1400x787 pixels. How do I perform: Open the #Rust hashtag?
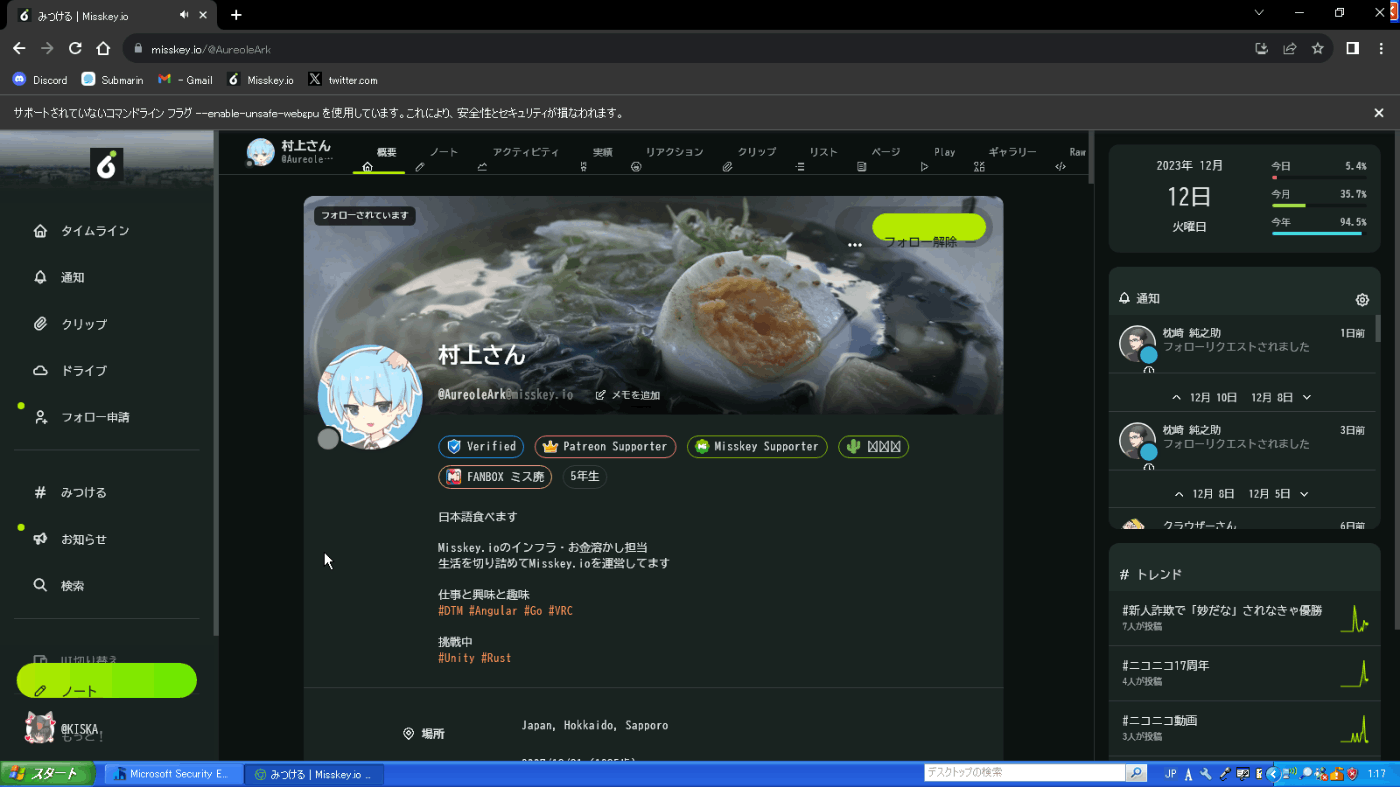(496, 657)
